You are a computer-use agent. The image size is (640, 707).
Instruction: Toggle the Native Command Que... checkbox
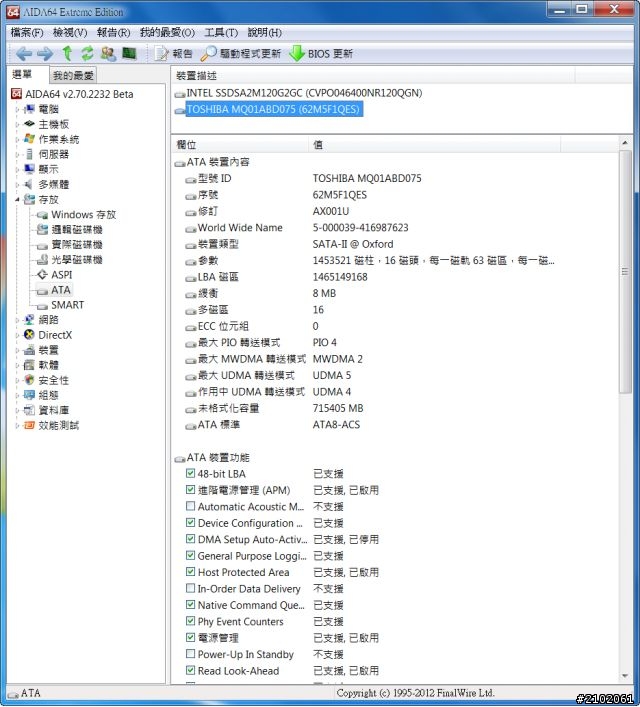click(x=190, y=605)
